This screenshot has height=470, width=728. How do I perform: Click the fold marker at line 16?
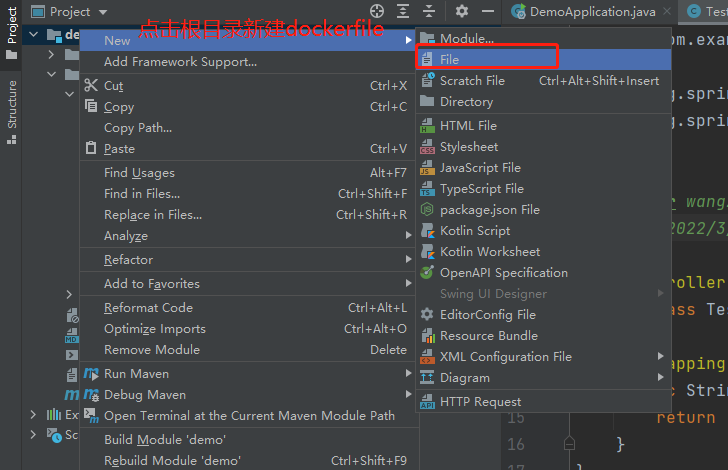pyautogui.click(x=569, y=444)
